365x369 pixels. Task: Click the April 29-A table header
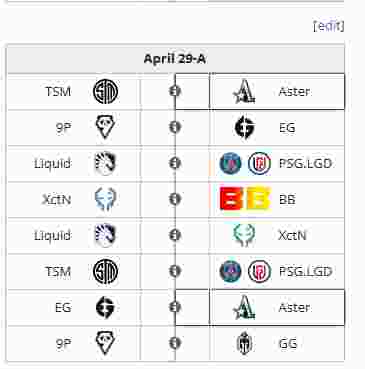tap(175, 59)
